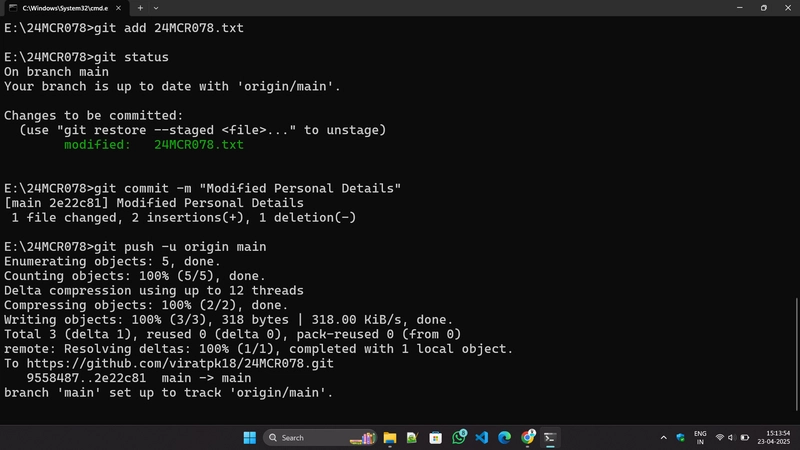Click the 'git restore --staged' hint line

[203, 130]
